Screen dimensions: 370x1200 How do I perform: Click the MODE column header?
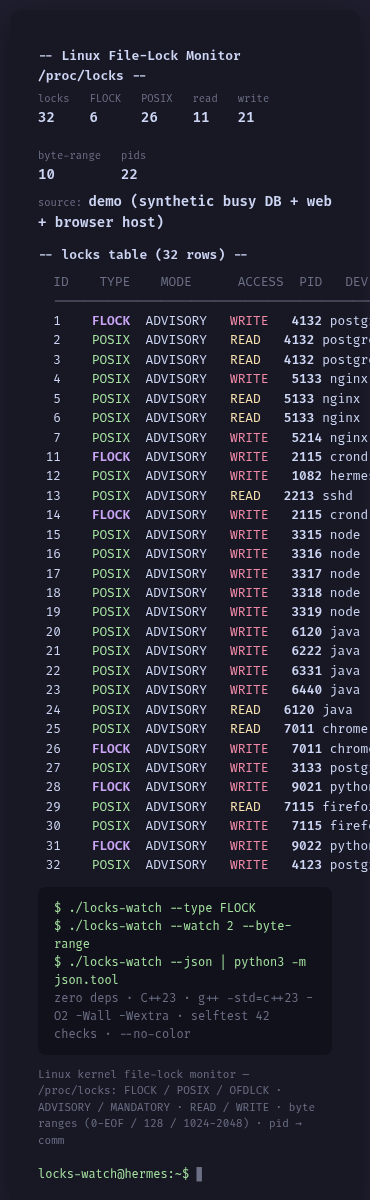click(x=176, y=283)
